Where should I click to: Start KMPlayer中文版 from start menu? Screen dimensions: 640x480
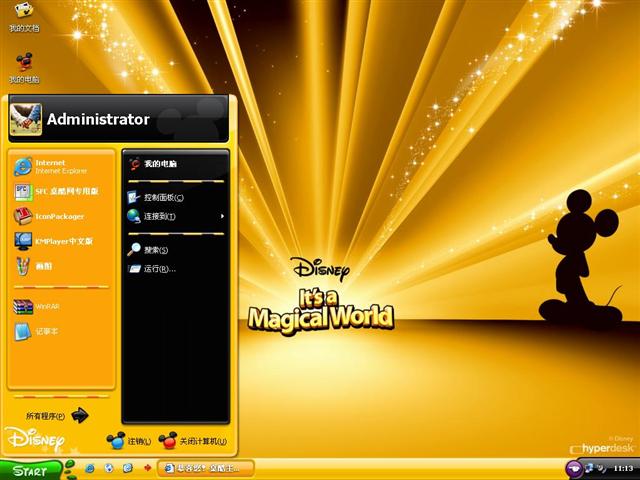tap(61, 241)
